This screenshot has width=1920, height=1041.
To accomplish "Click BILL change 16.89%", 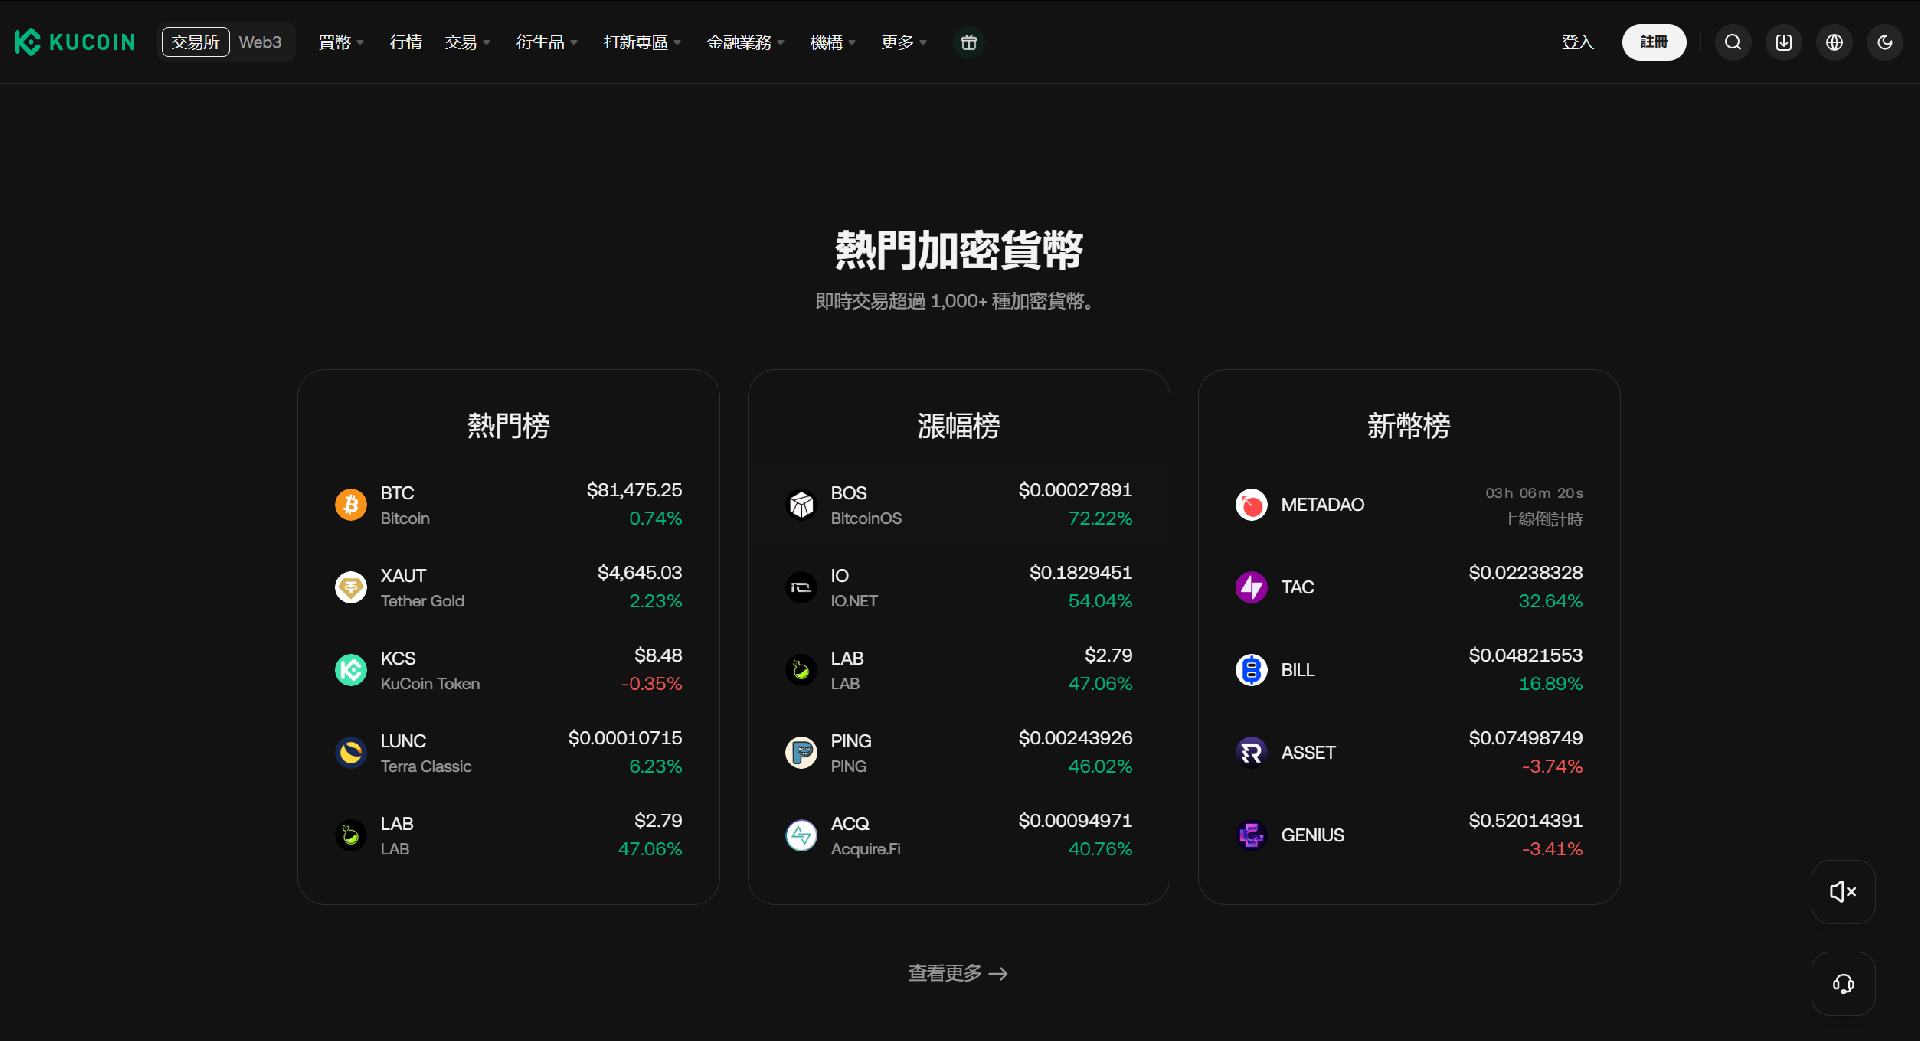I will (x=1551, y=684).
